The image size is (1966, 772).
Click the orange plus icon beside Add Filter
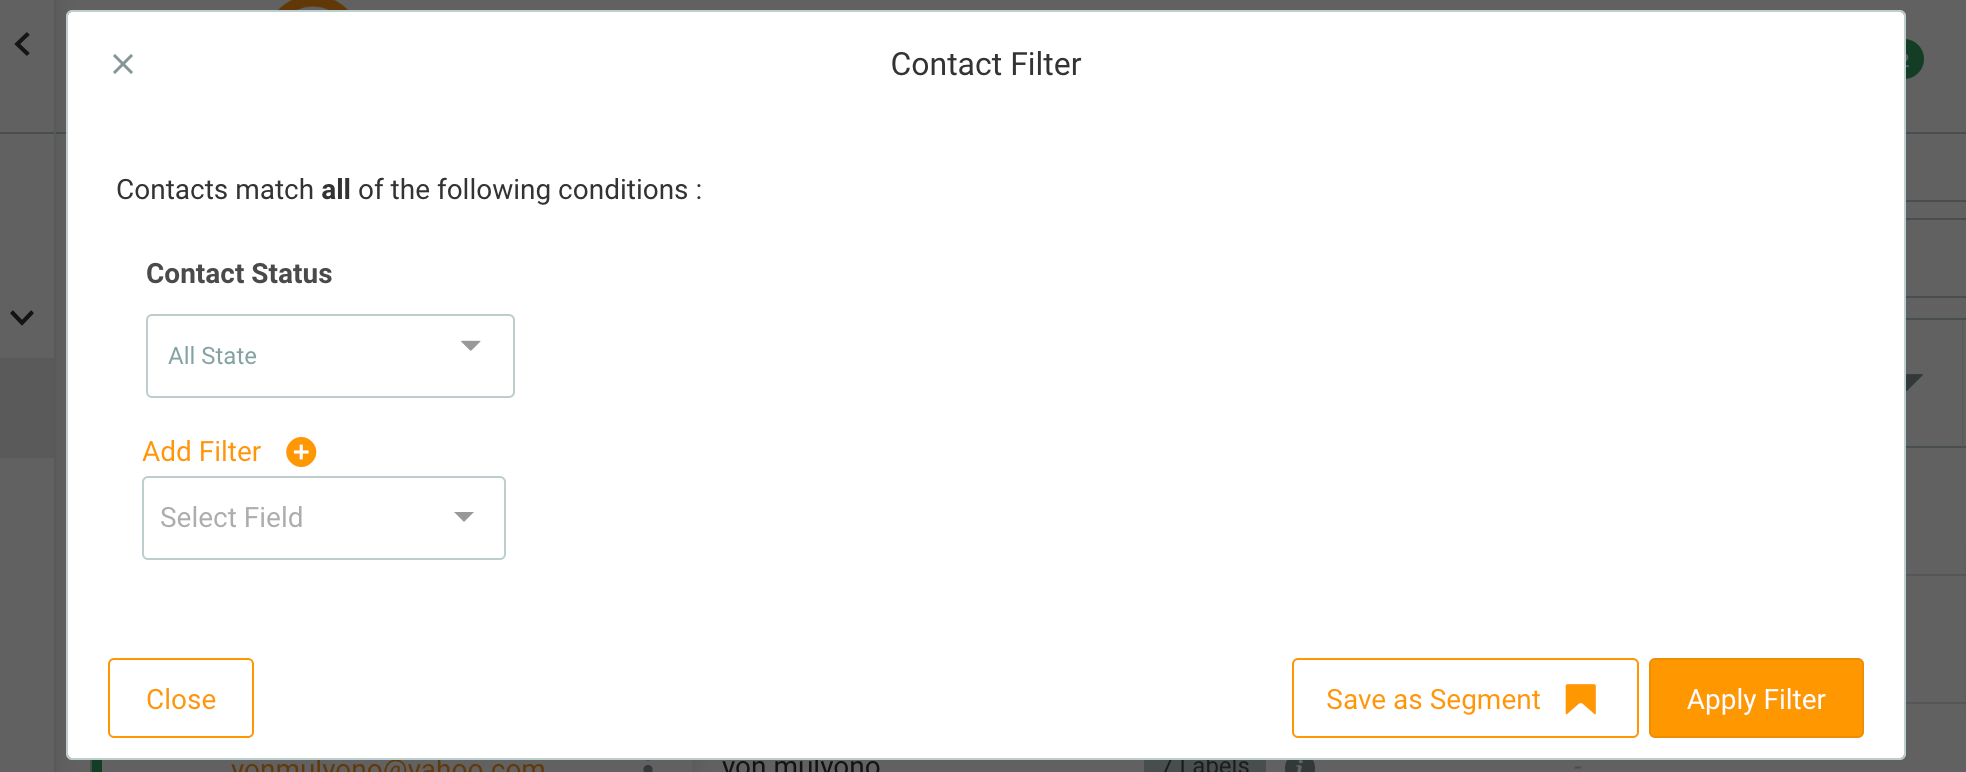[301, 452]
